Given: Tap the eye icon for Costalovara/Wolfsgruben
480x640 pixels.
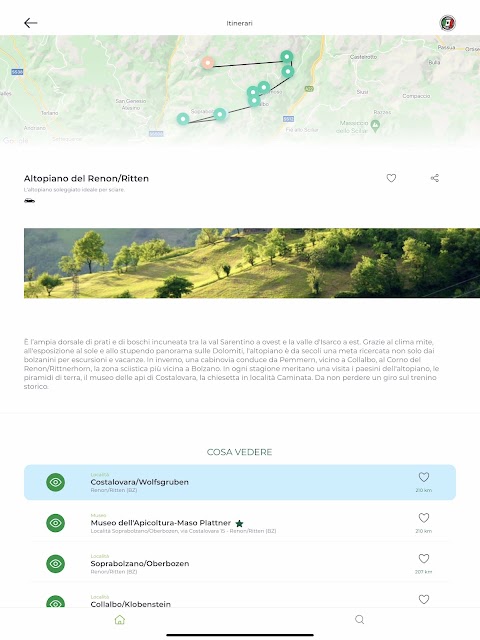Looking at the screenshot, I should tap(56, 482).
